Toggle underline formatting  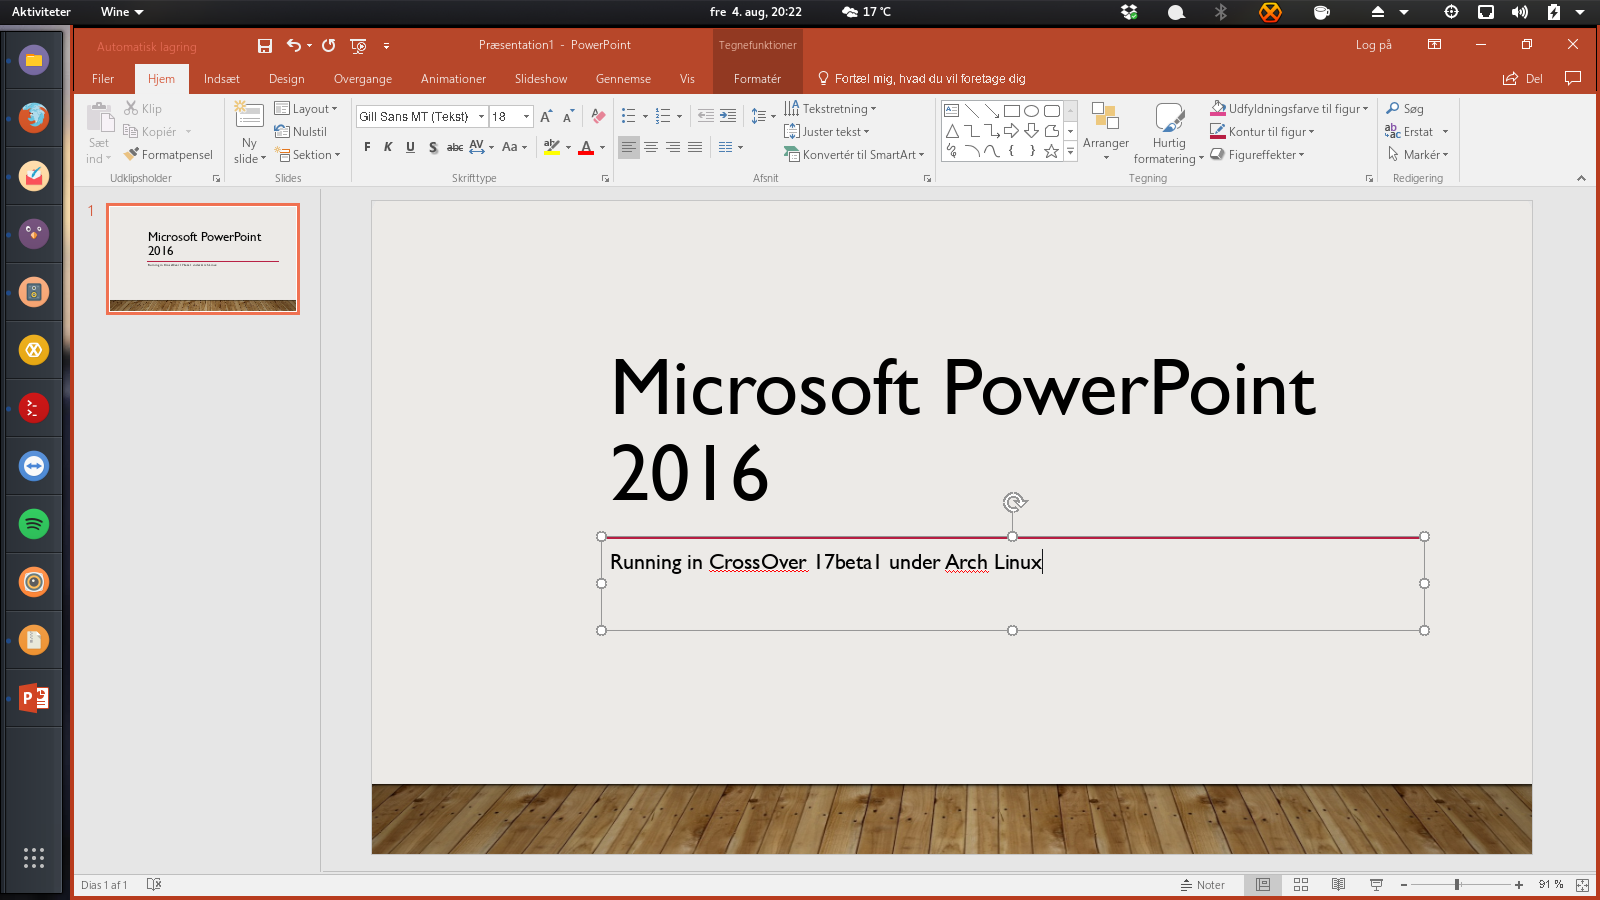(x=410, y=147)
